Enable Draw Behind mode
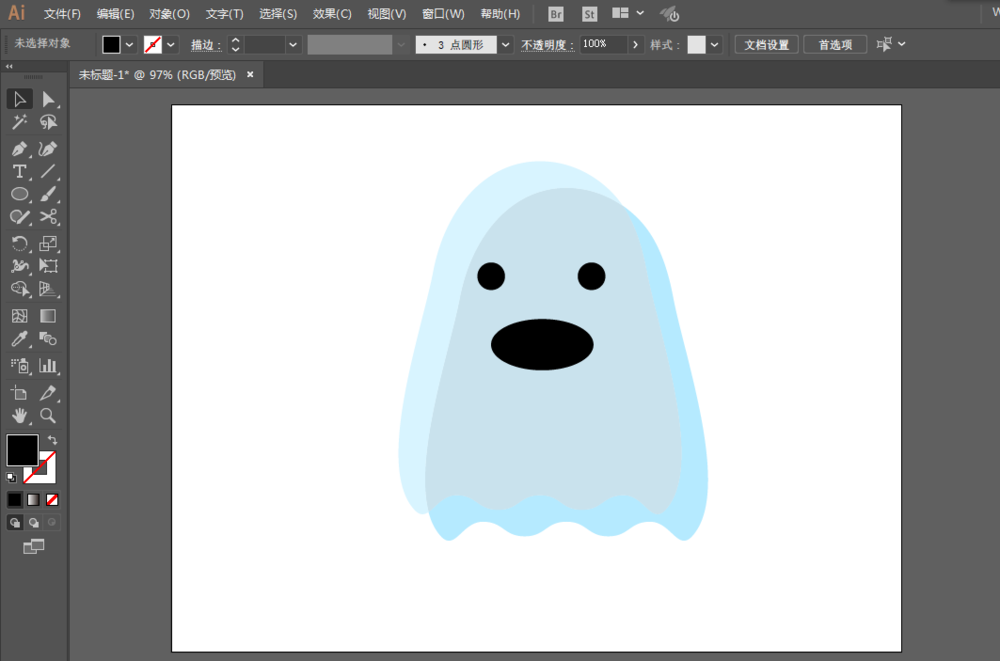This screenshot has height=661, width=1000. click(33, 523)
